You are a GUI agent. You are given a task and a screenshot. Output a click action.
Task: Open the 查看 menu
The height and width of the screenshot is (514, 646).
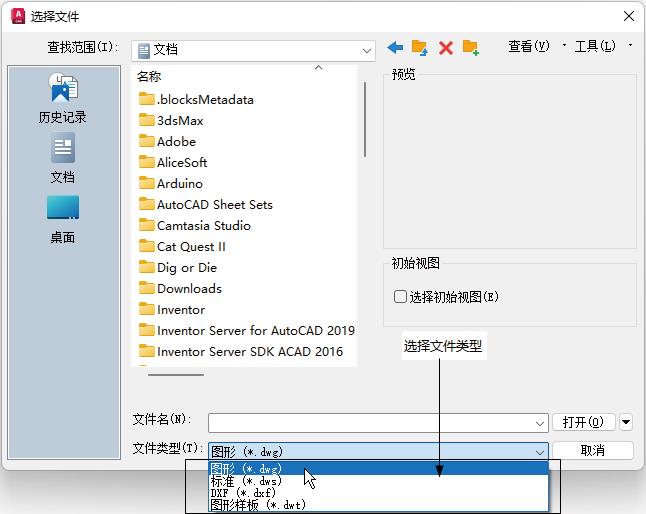point(529,46)
